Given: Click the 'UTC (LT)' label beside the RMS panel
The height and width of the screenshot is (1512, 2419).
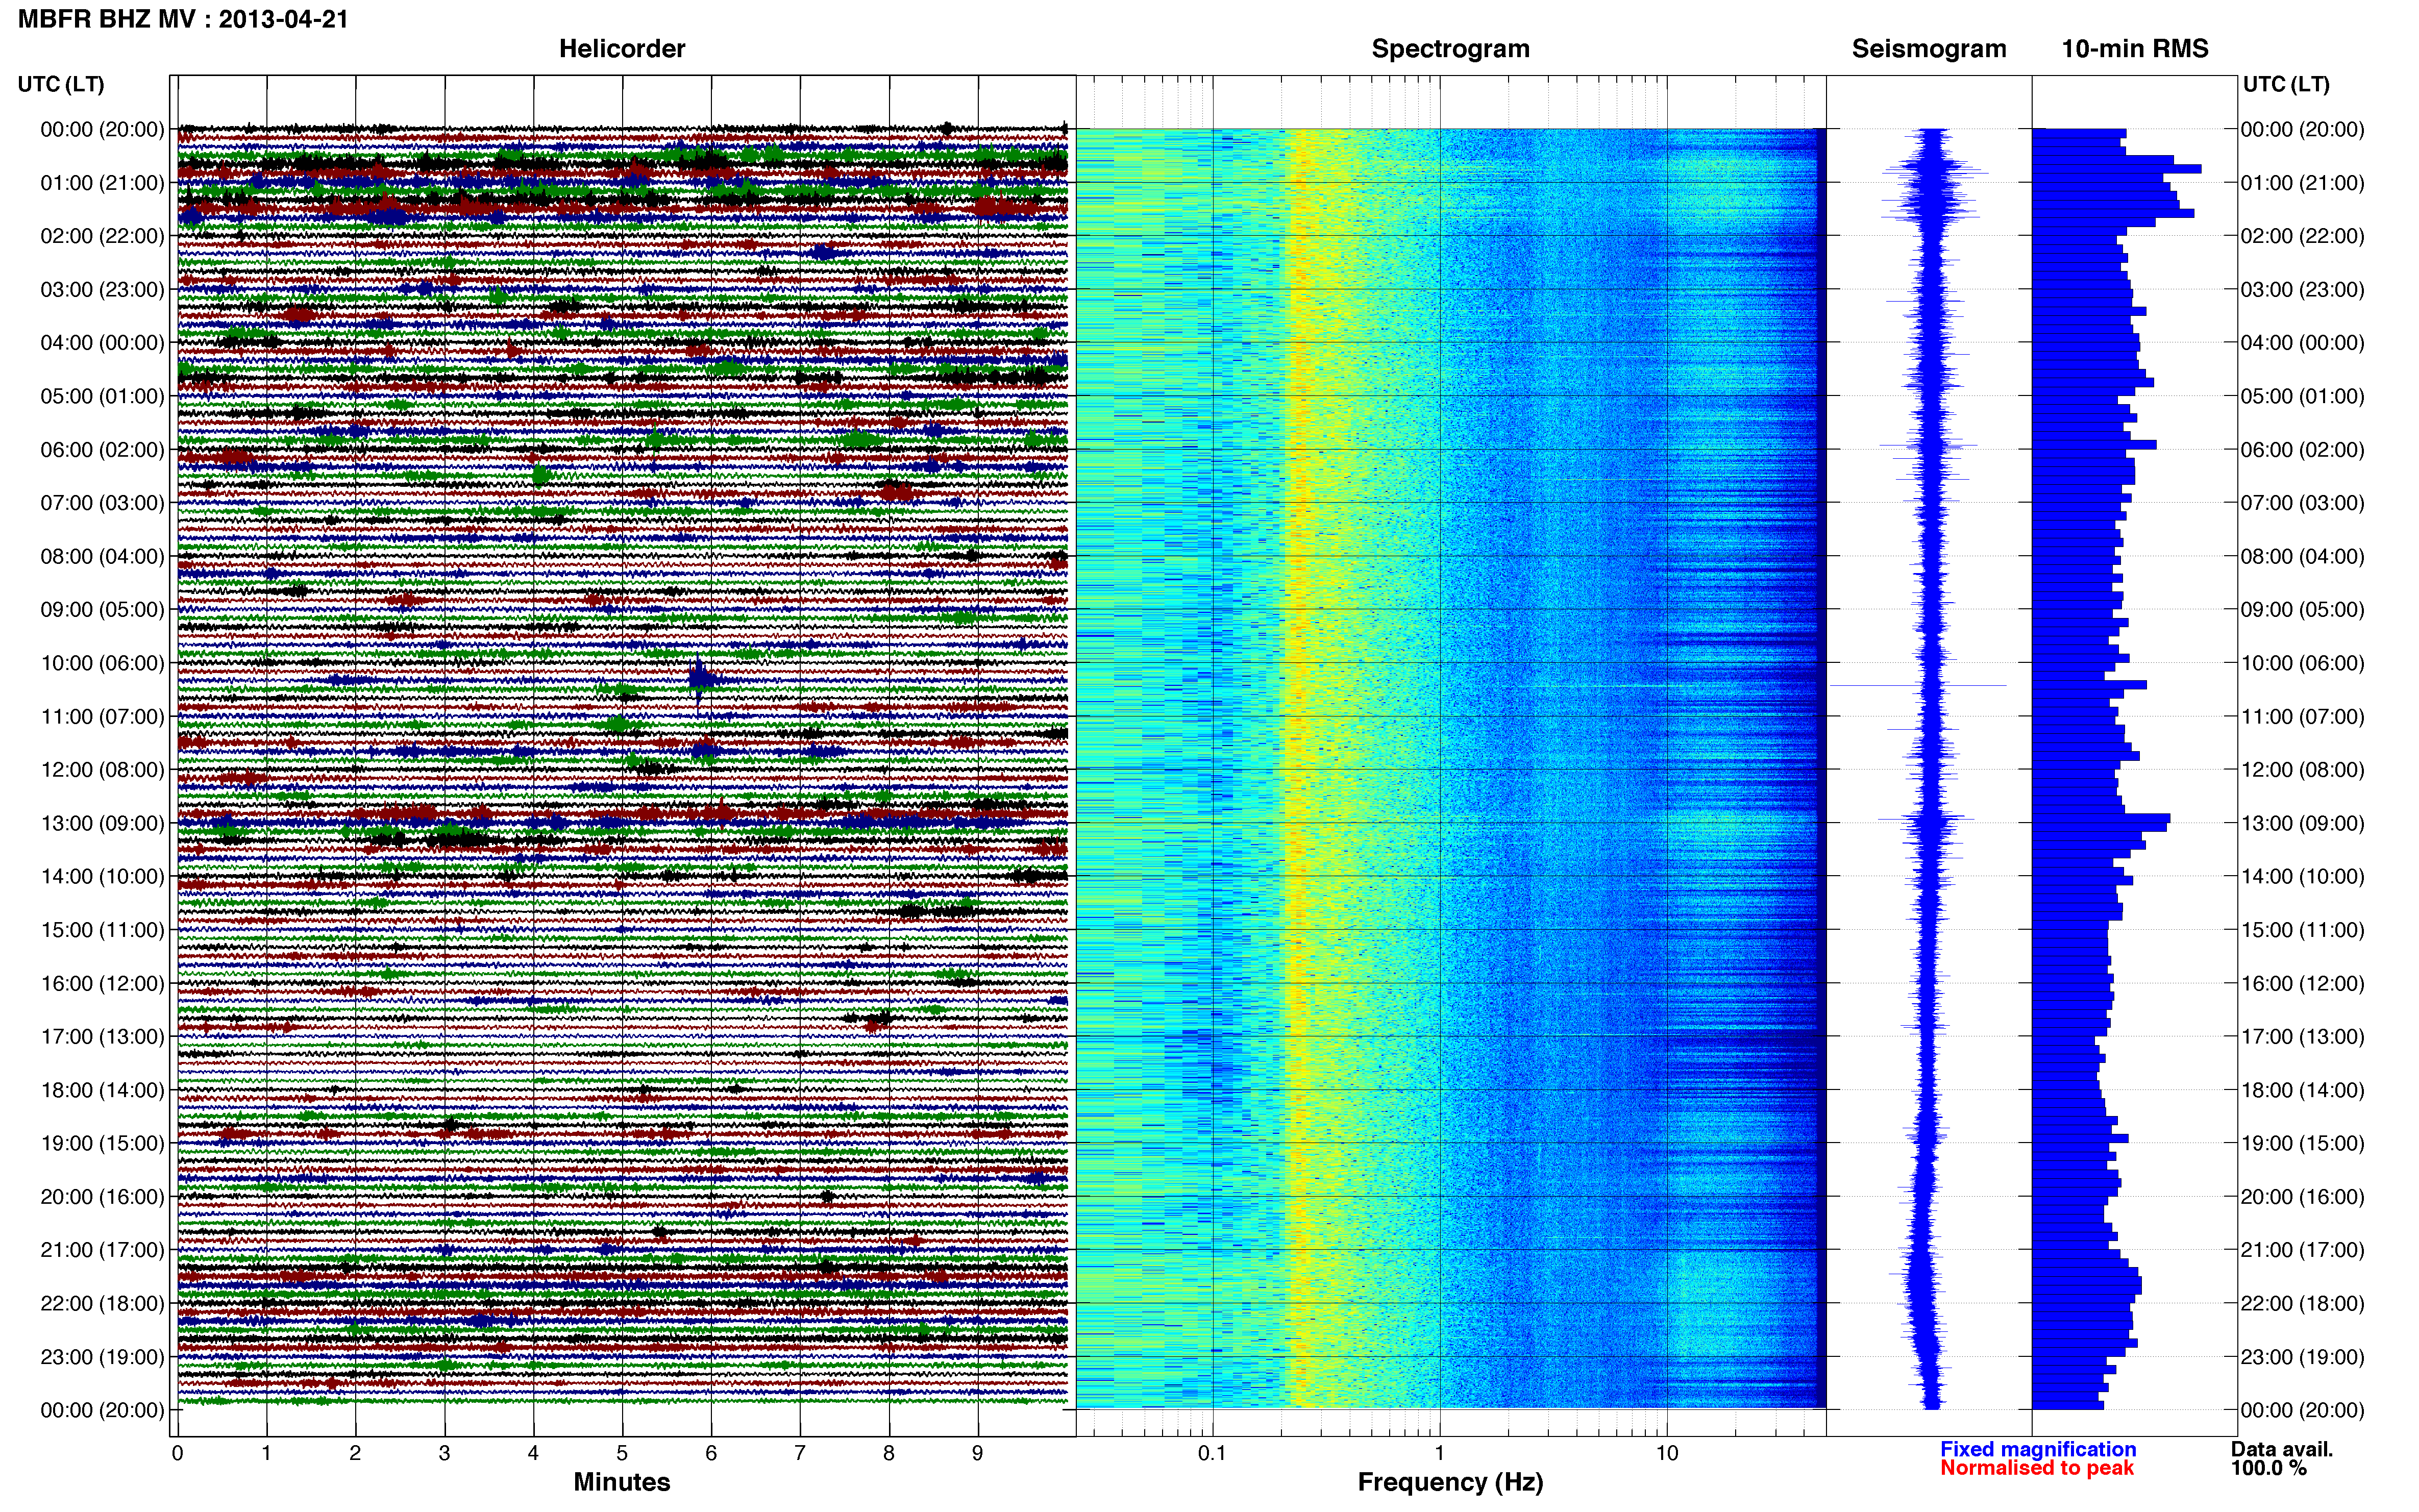Looking at the screenshot, I should tap(2286, 84).
